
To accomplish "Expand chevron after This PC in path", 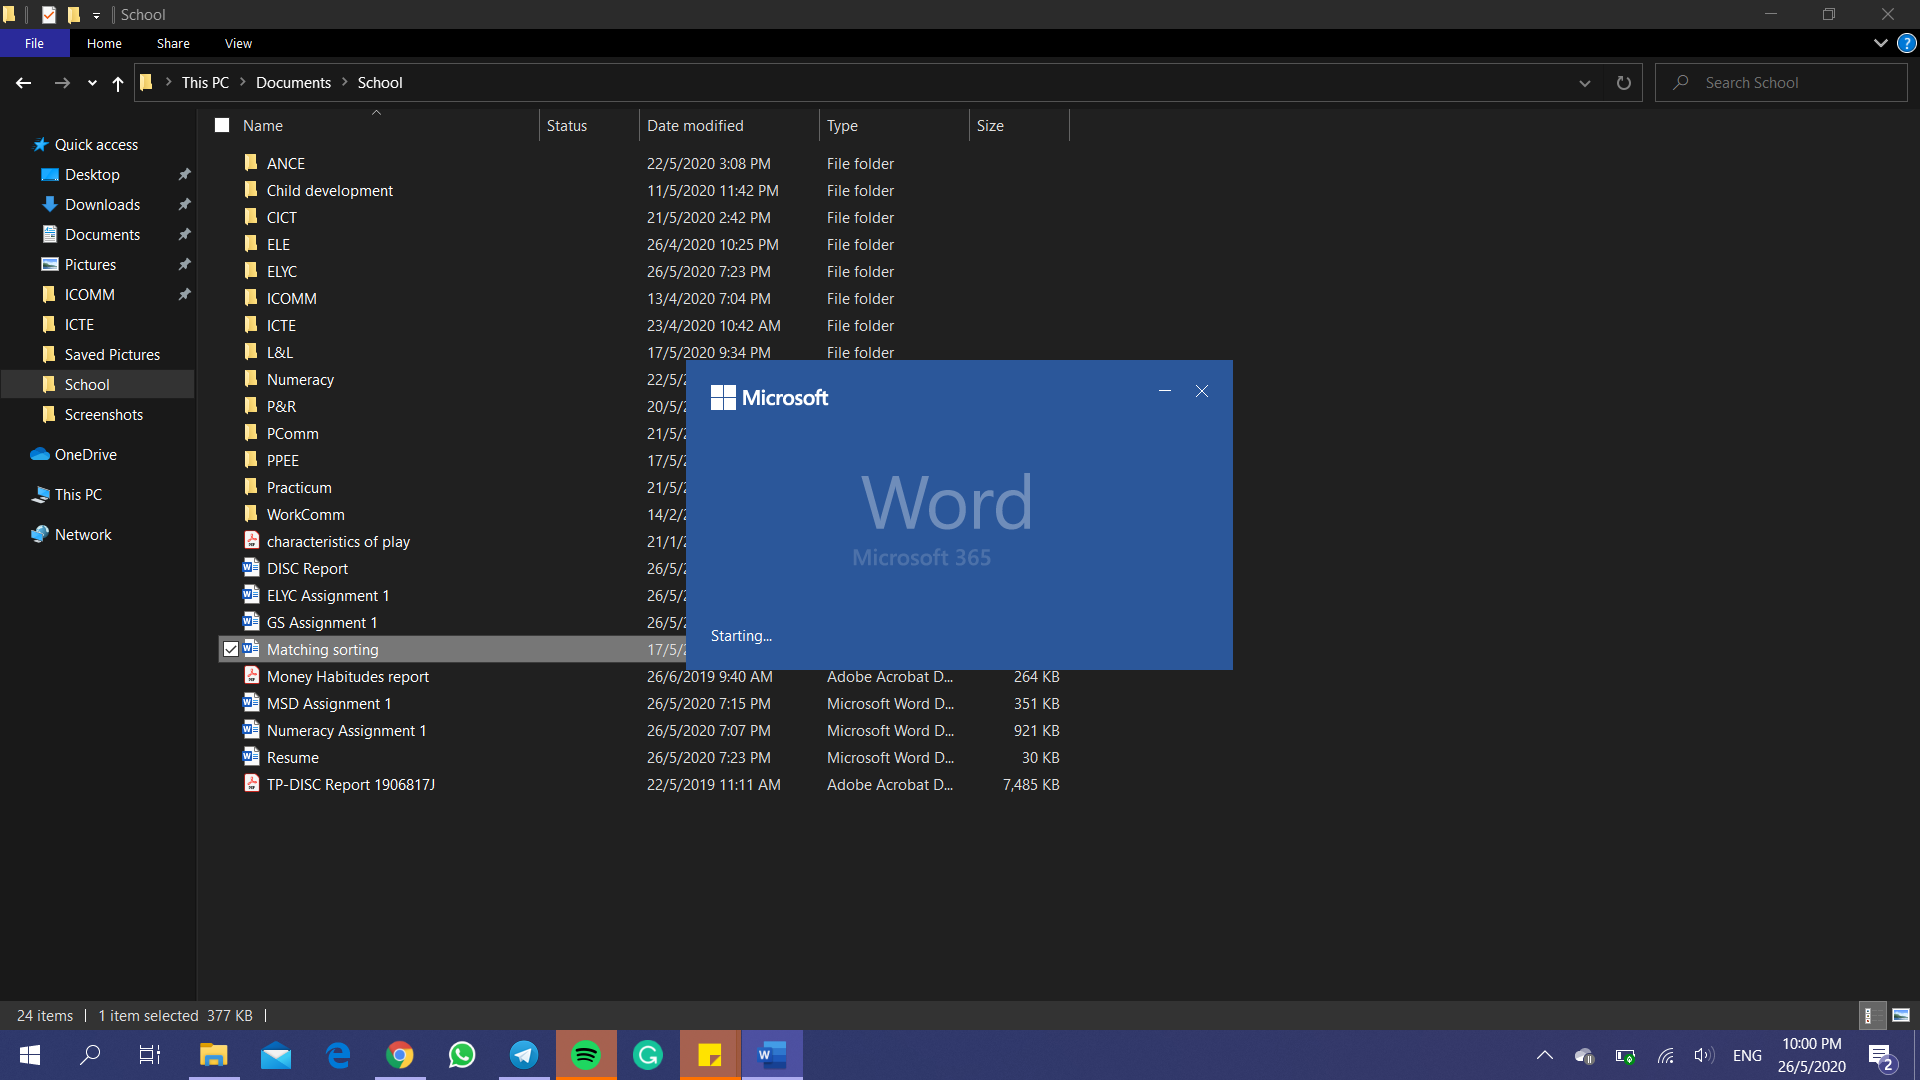I will pos(243,82).
